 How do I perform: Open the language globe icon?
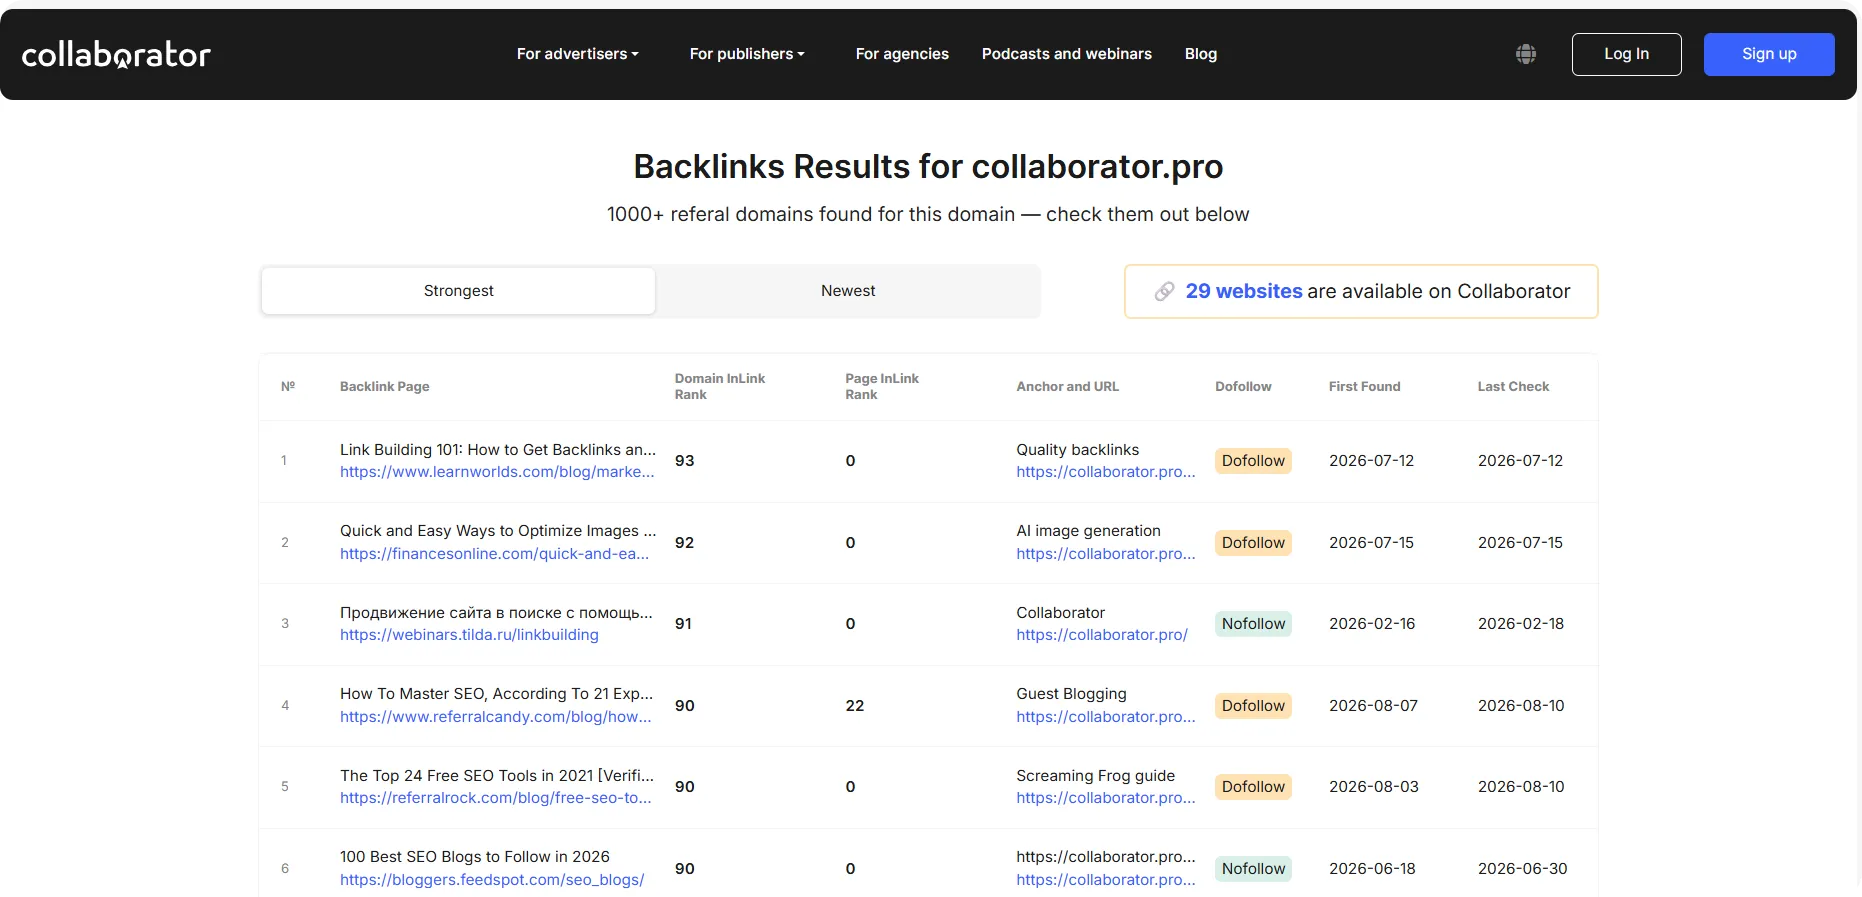1525,54
